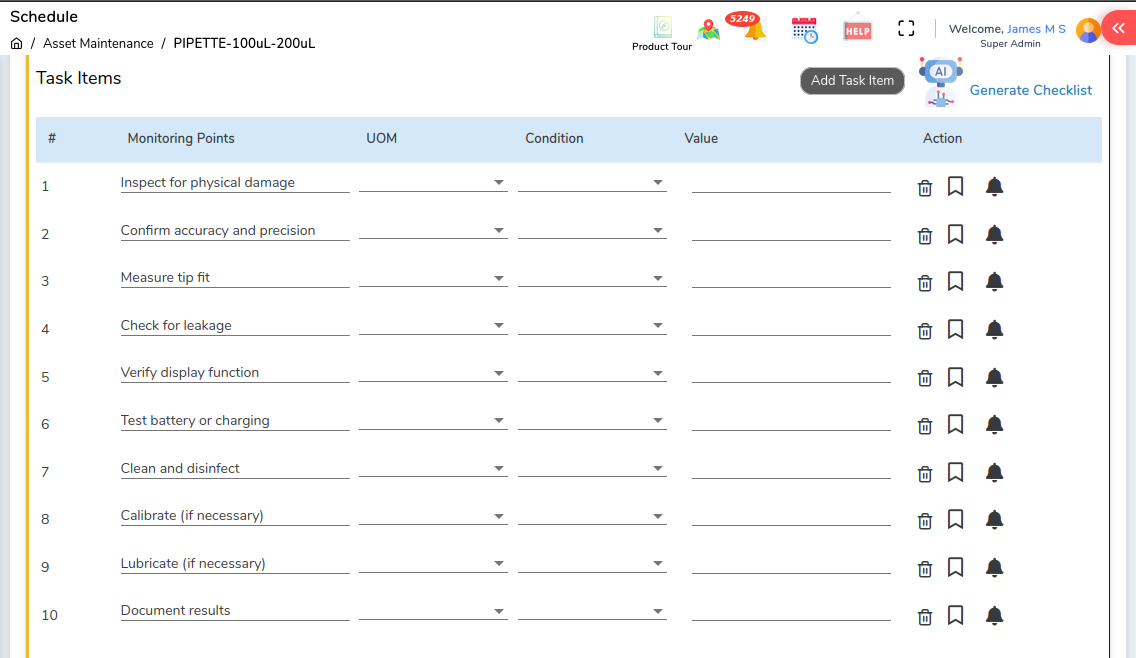Open notifications bell with 5249 badge
Screen dimensions: 1136x658
(754, 30)
